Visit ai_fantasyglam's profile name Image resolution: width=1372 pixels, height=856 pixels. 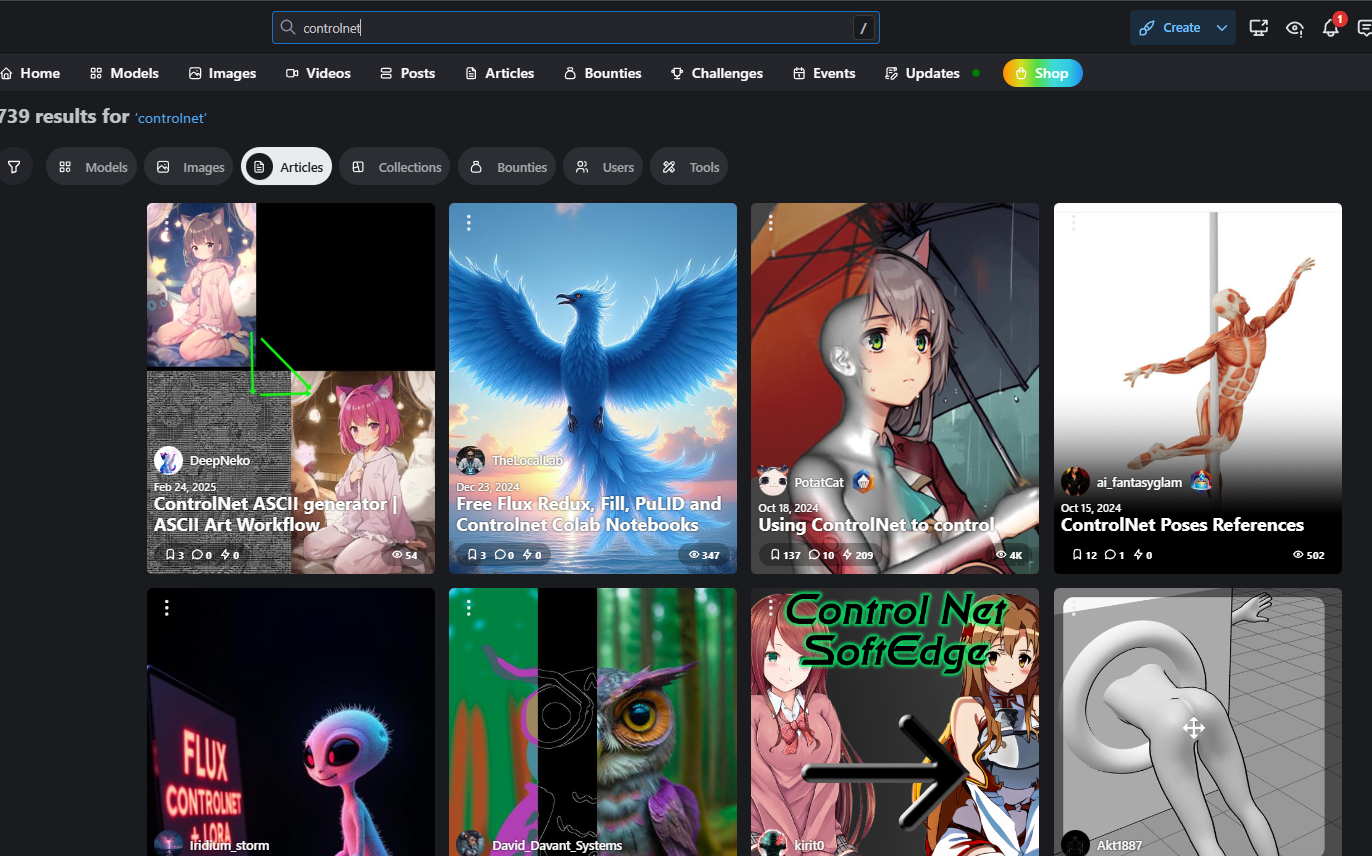pyautogui.click(x=1139, y=482)
